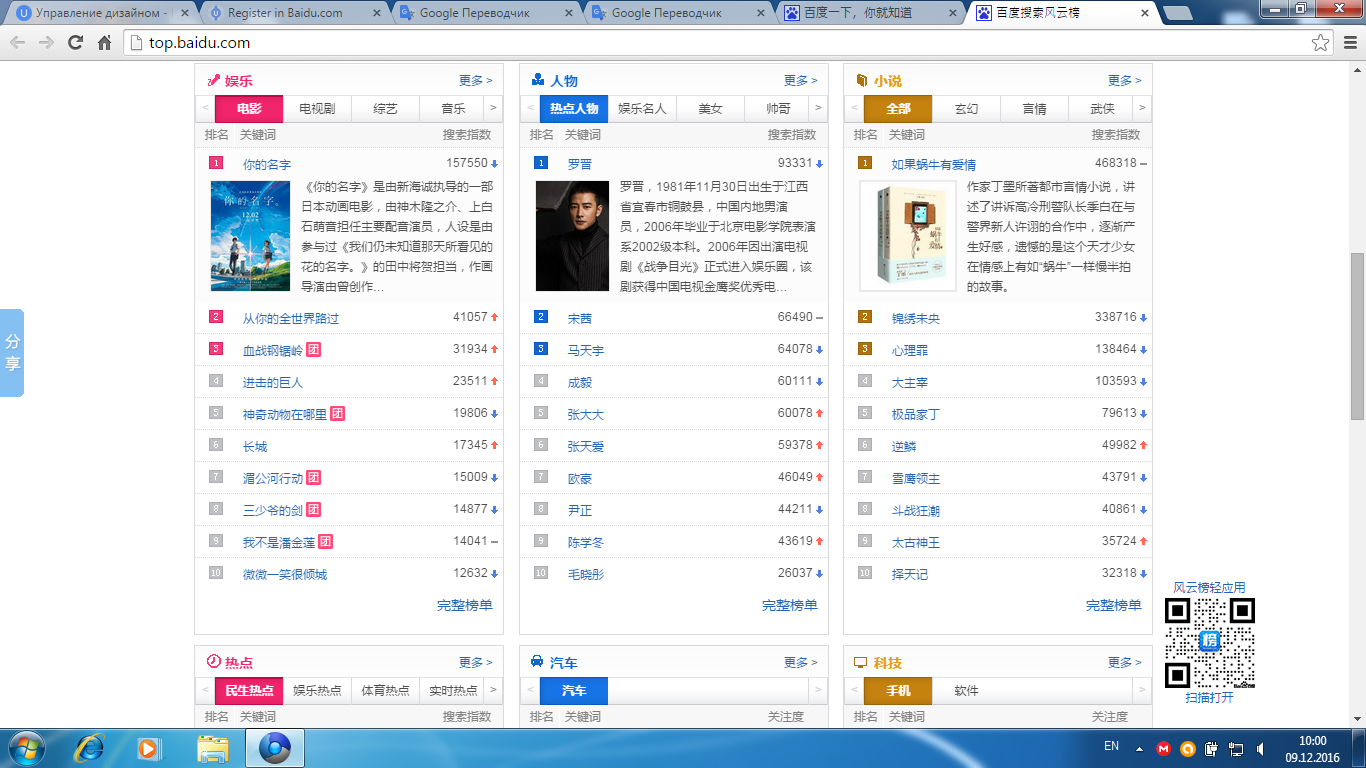Switch to 玄幻 tab in 小说
Screen dimensions: 1366x768
966,109
